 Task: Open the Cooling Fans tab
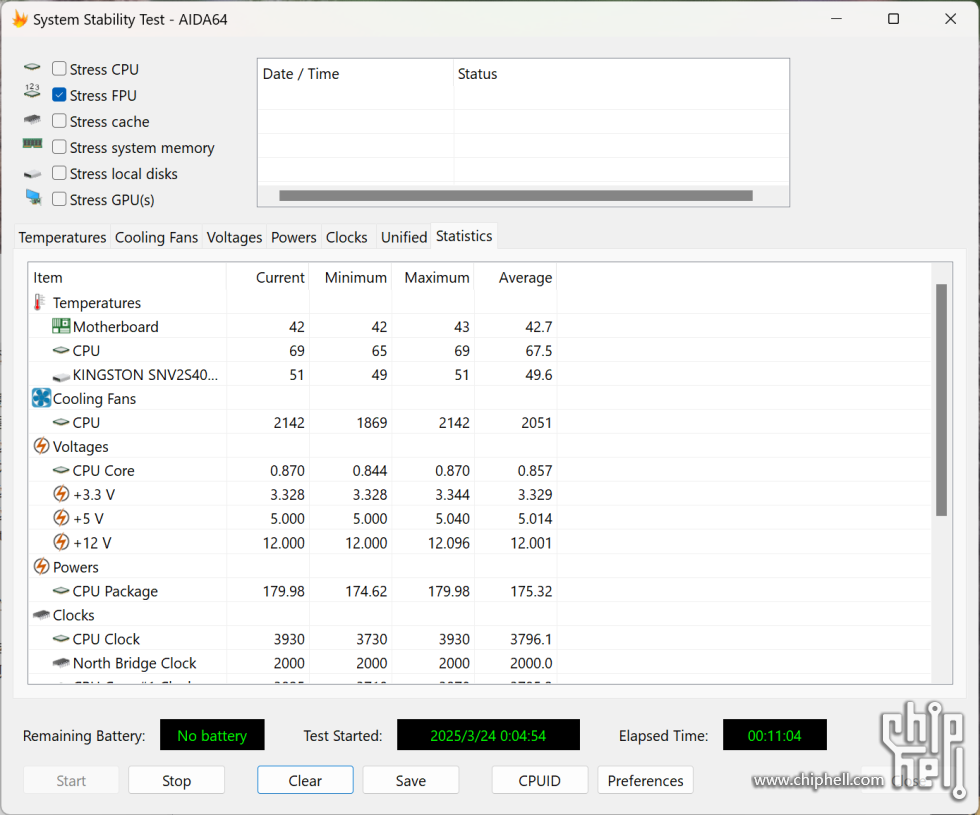tap(156, 238)
